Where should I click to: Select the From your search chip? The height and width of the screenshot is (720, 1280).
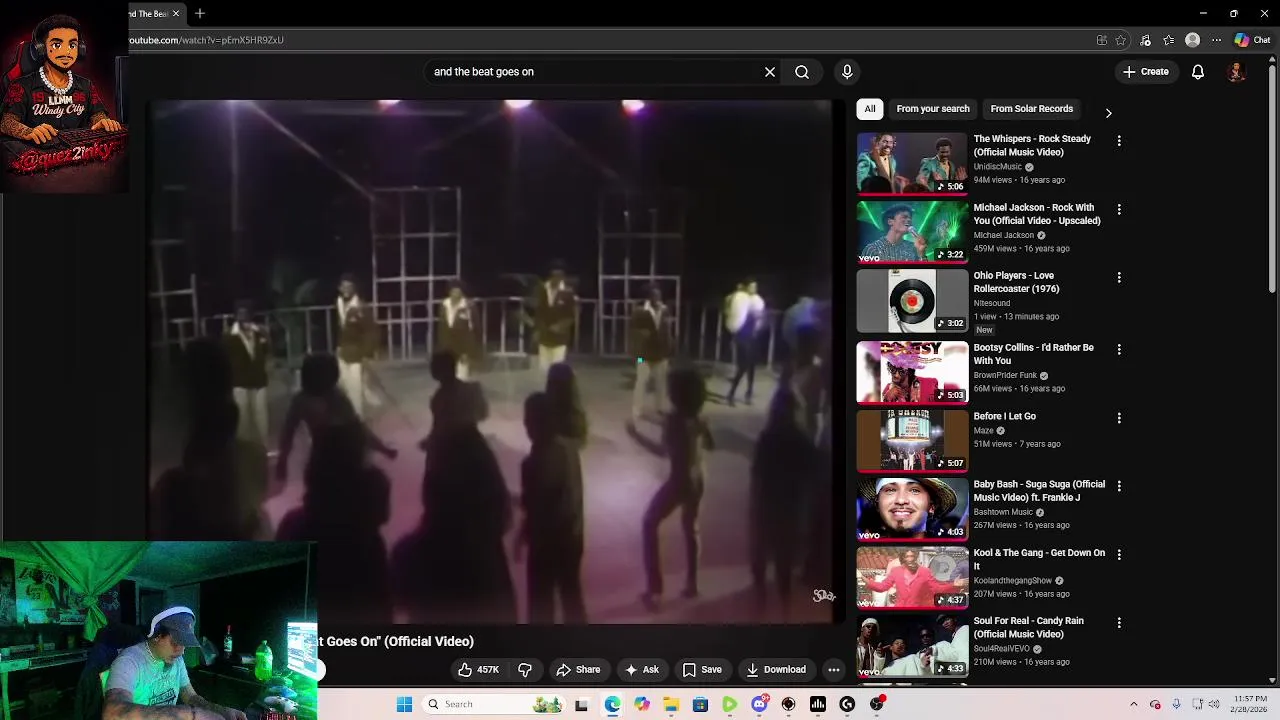pyautogui.click(x=933, y=109)
